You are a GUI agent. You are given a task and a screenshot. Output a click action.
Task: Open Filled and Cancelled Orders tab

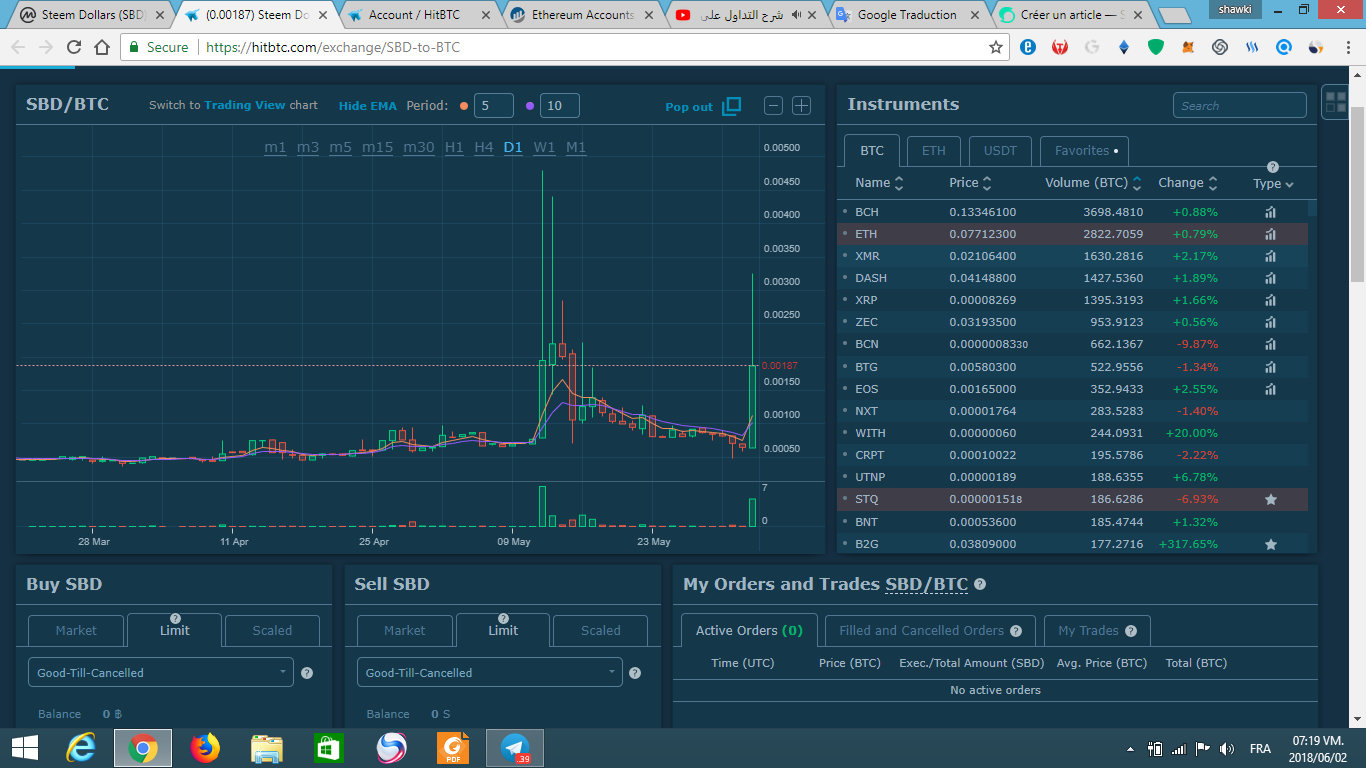point(930,631)
